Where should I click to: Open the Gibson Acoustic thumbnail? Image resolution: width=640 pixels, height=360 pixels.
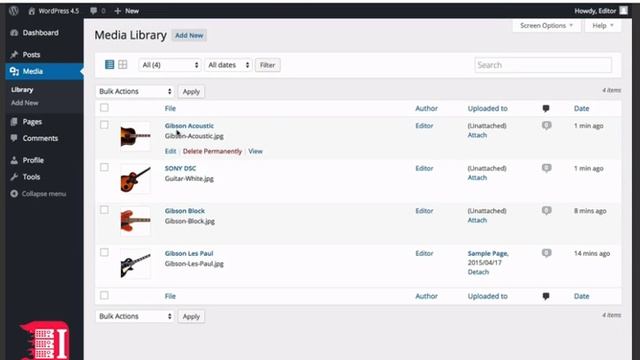[x=136, y=137]
